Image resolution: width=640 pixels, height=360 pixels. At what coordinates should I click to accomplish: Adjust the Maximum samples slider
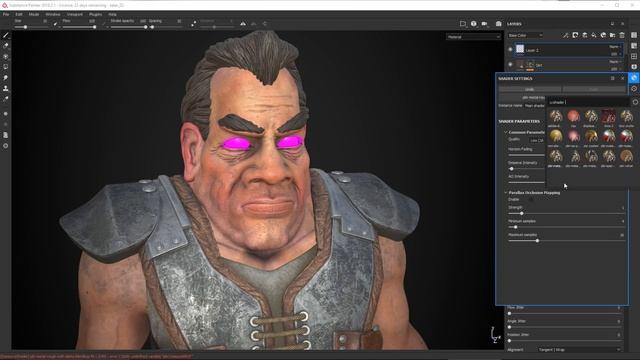(x=566, y=241)
